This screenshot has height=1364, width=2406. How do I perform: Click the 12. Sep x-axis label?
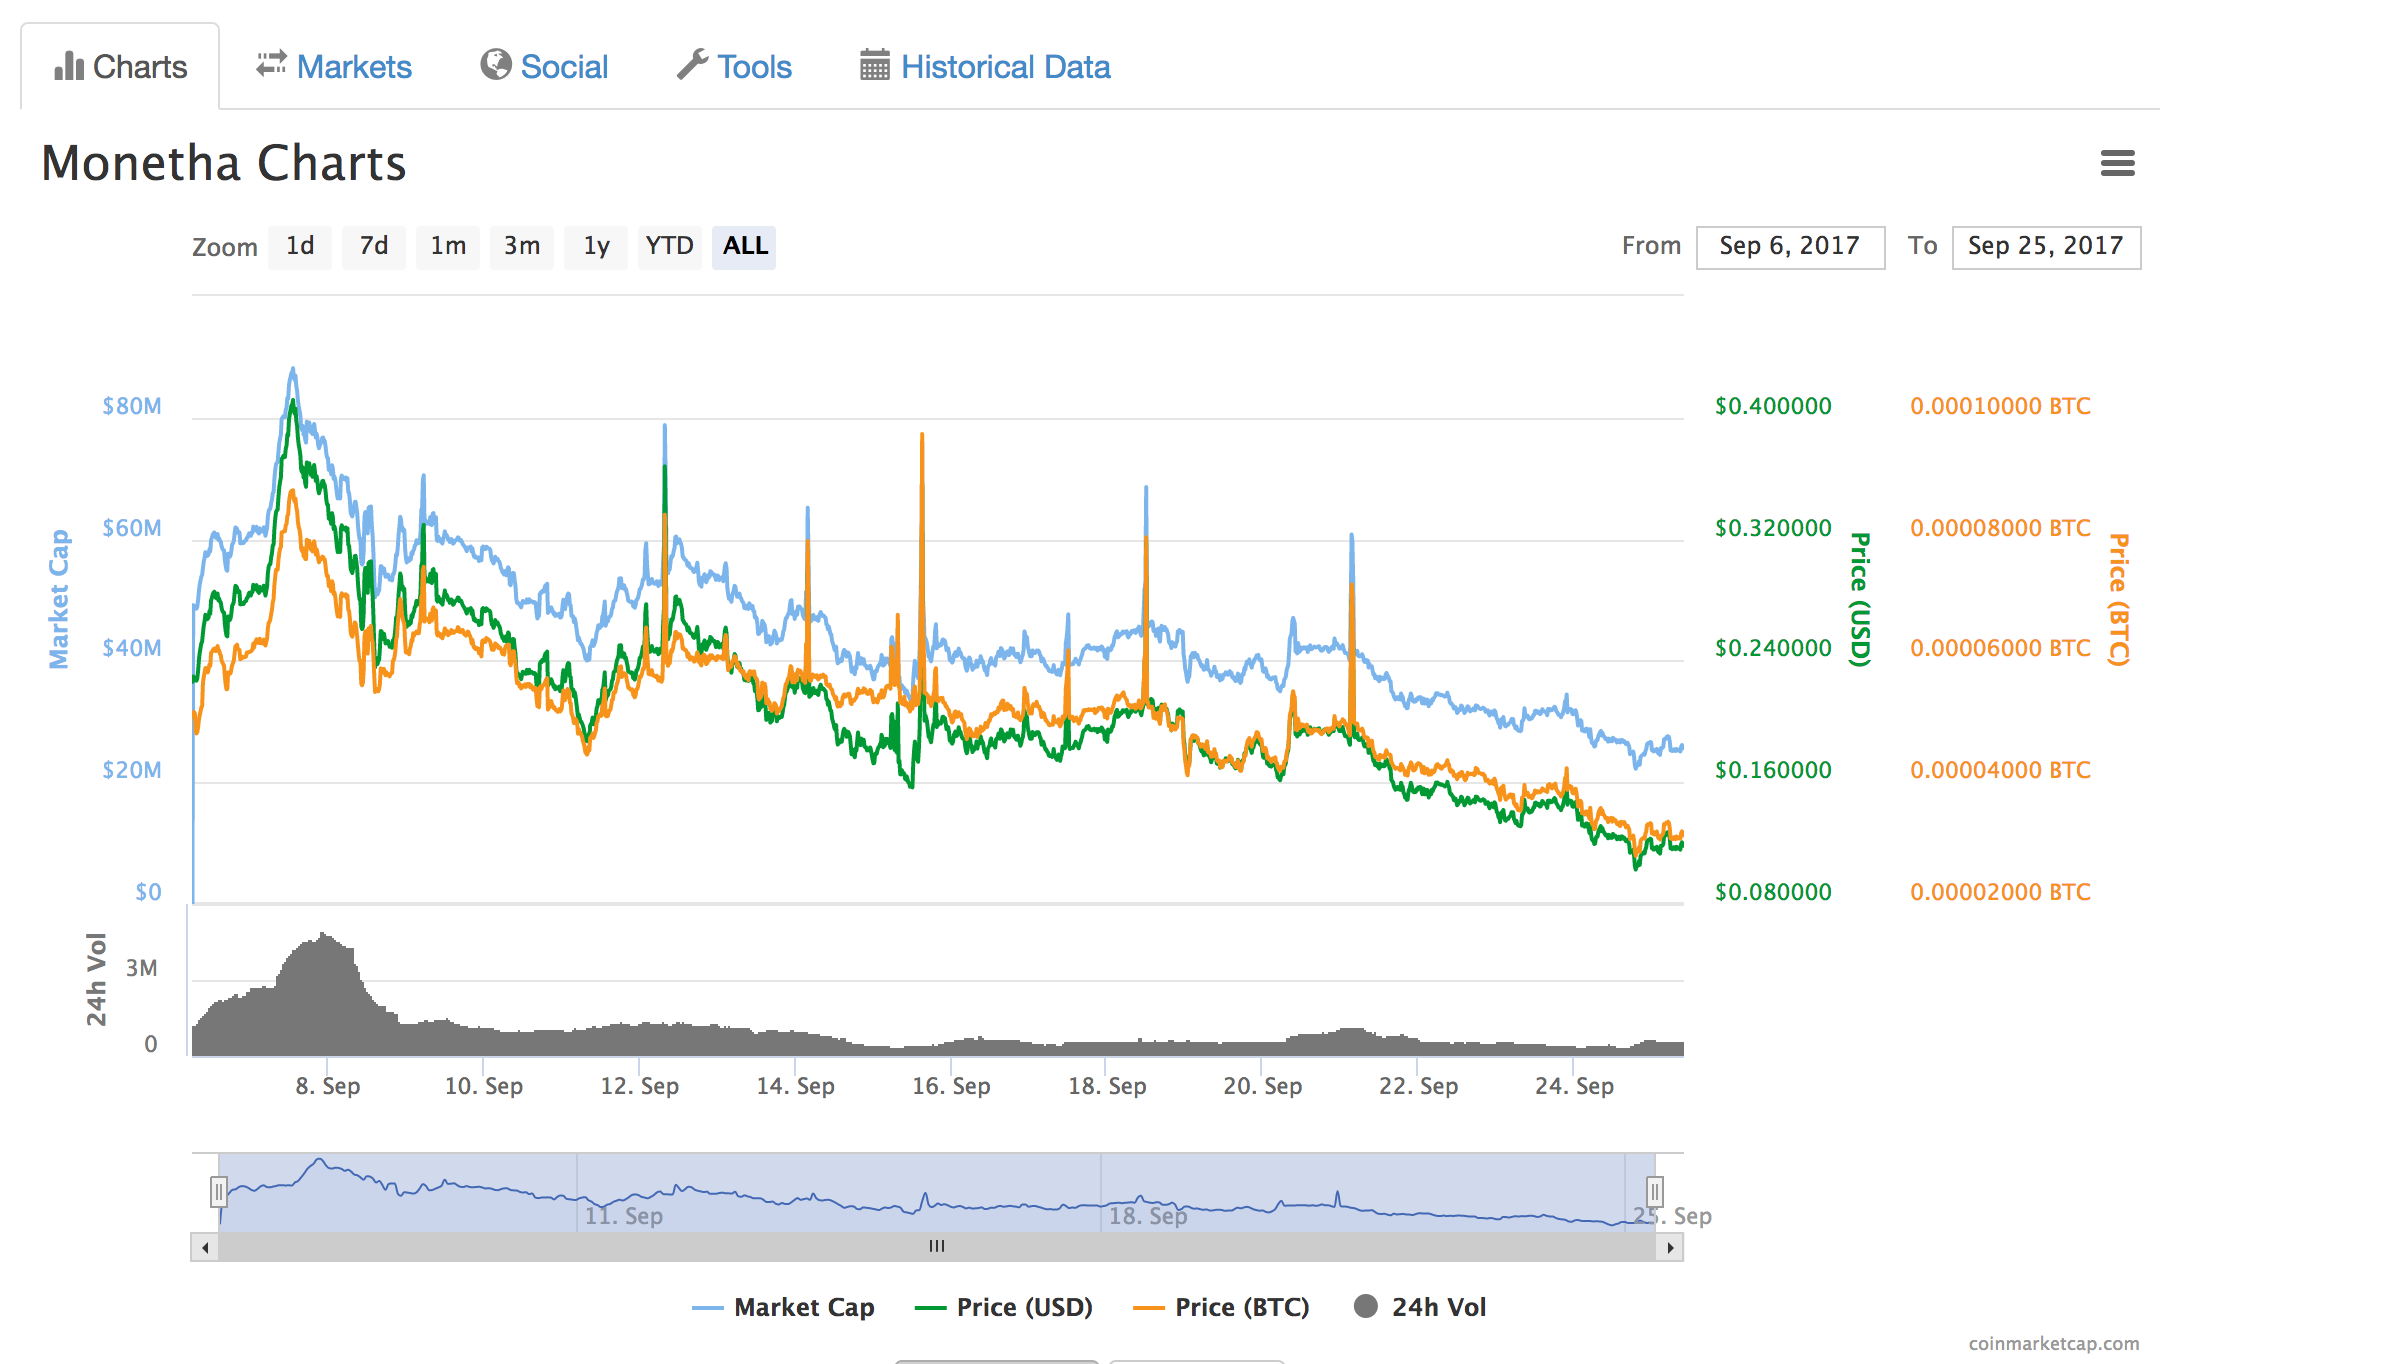[640, 1086]
